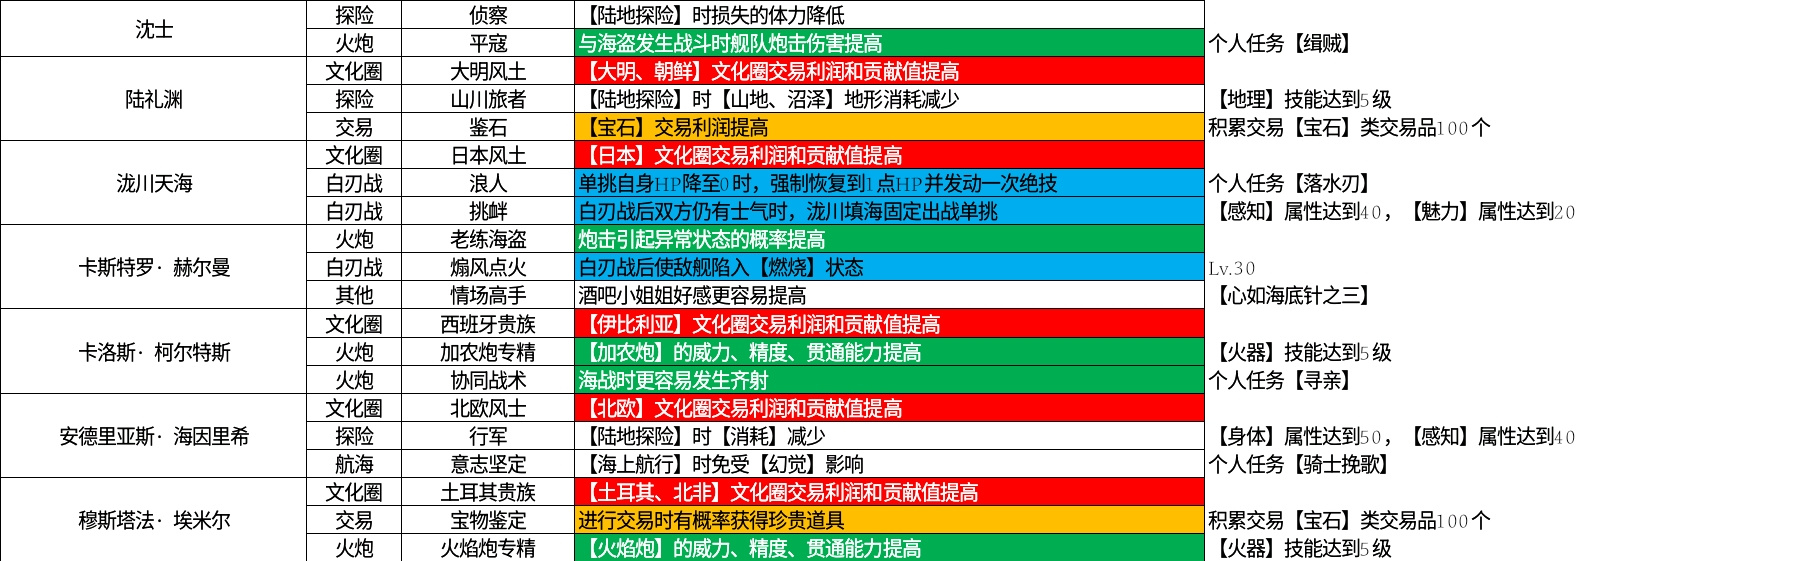Select the green cell 炮击引起异常状态的概率提高
Viewport: 1806px width, 561px height.
(889, 239)
